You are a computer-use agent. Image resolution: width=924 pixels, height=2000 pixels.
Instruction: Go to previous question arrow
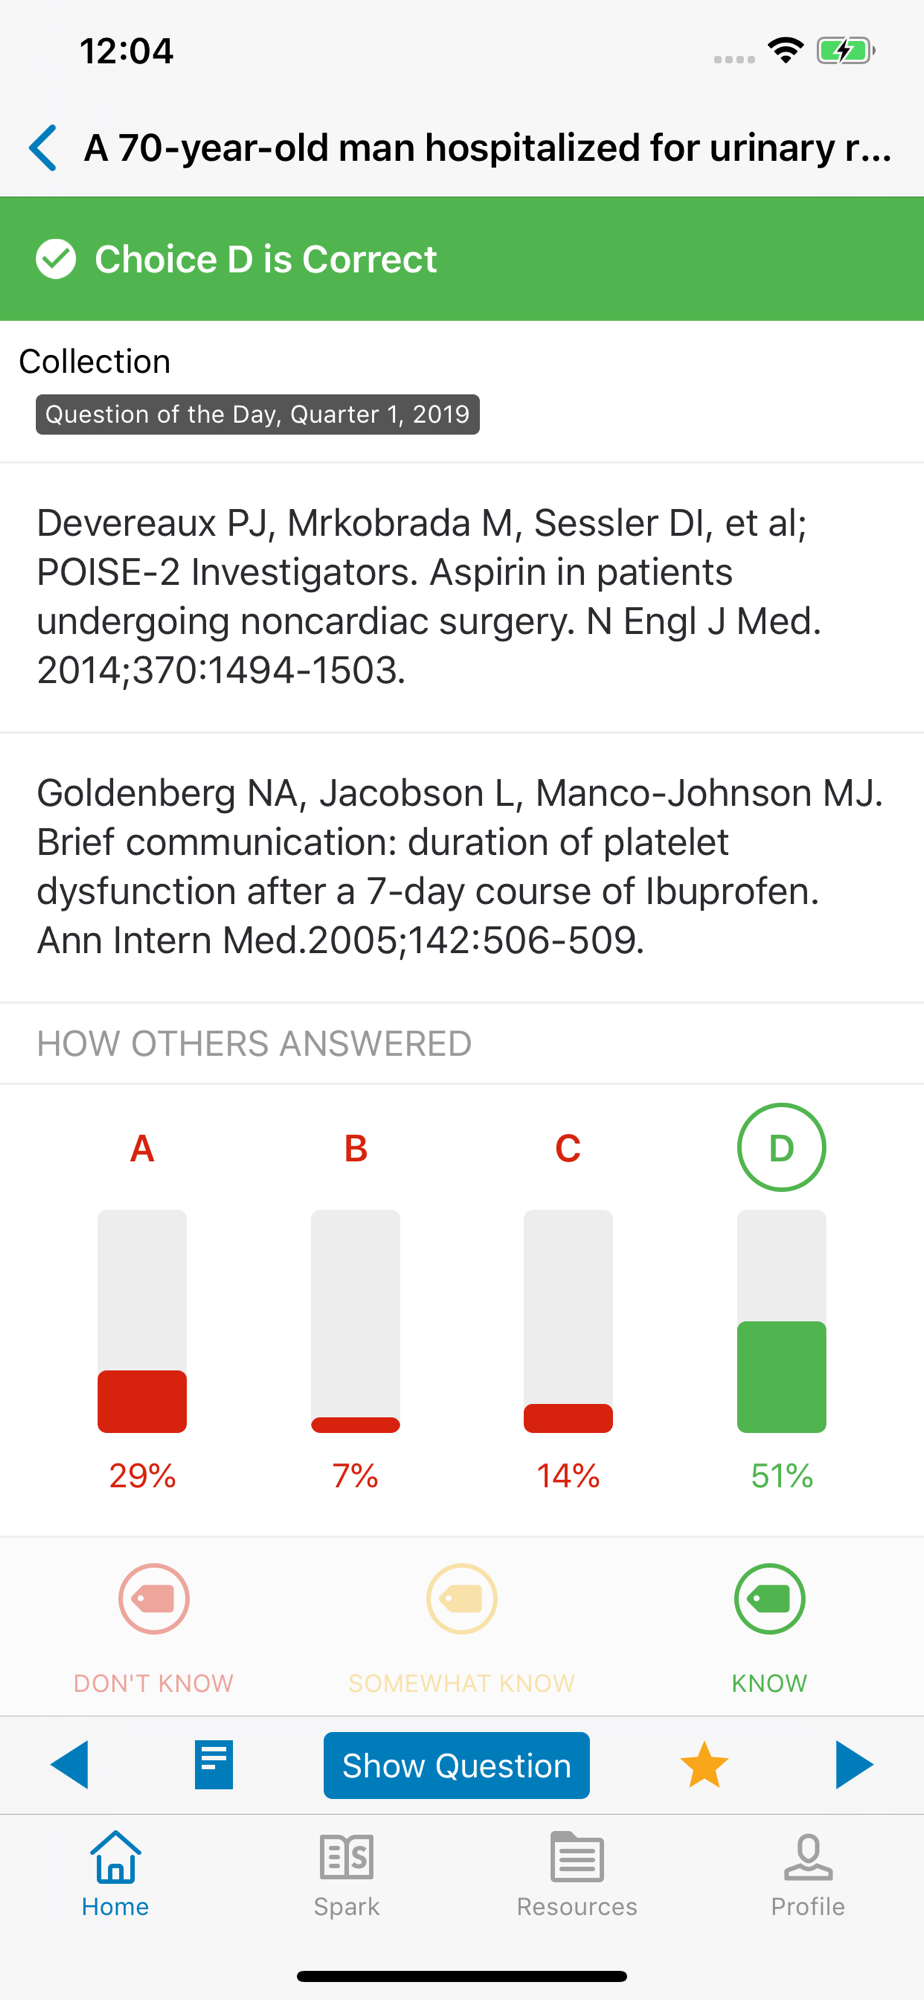[69, 1765]
